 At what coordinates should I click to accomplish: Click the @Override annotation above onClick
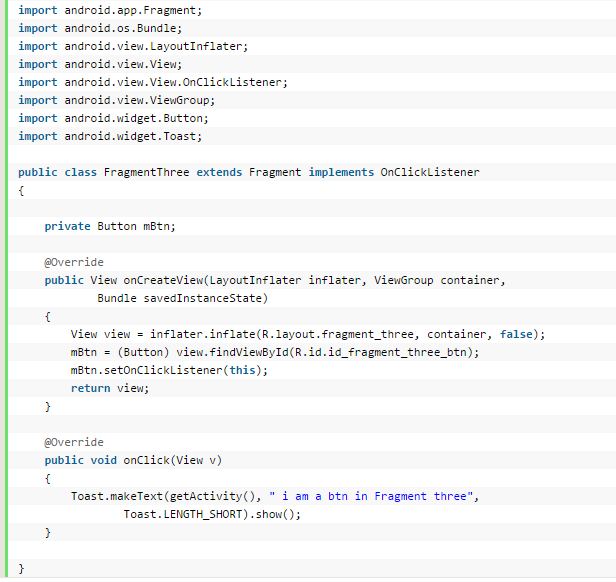[74, 442]
